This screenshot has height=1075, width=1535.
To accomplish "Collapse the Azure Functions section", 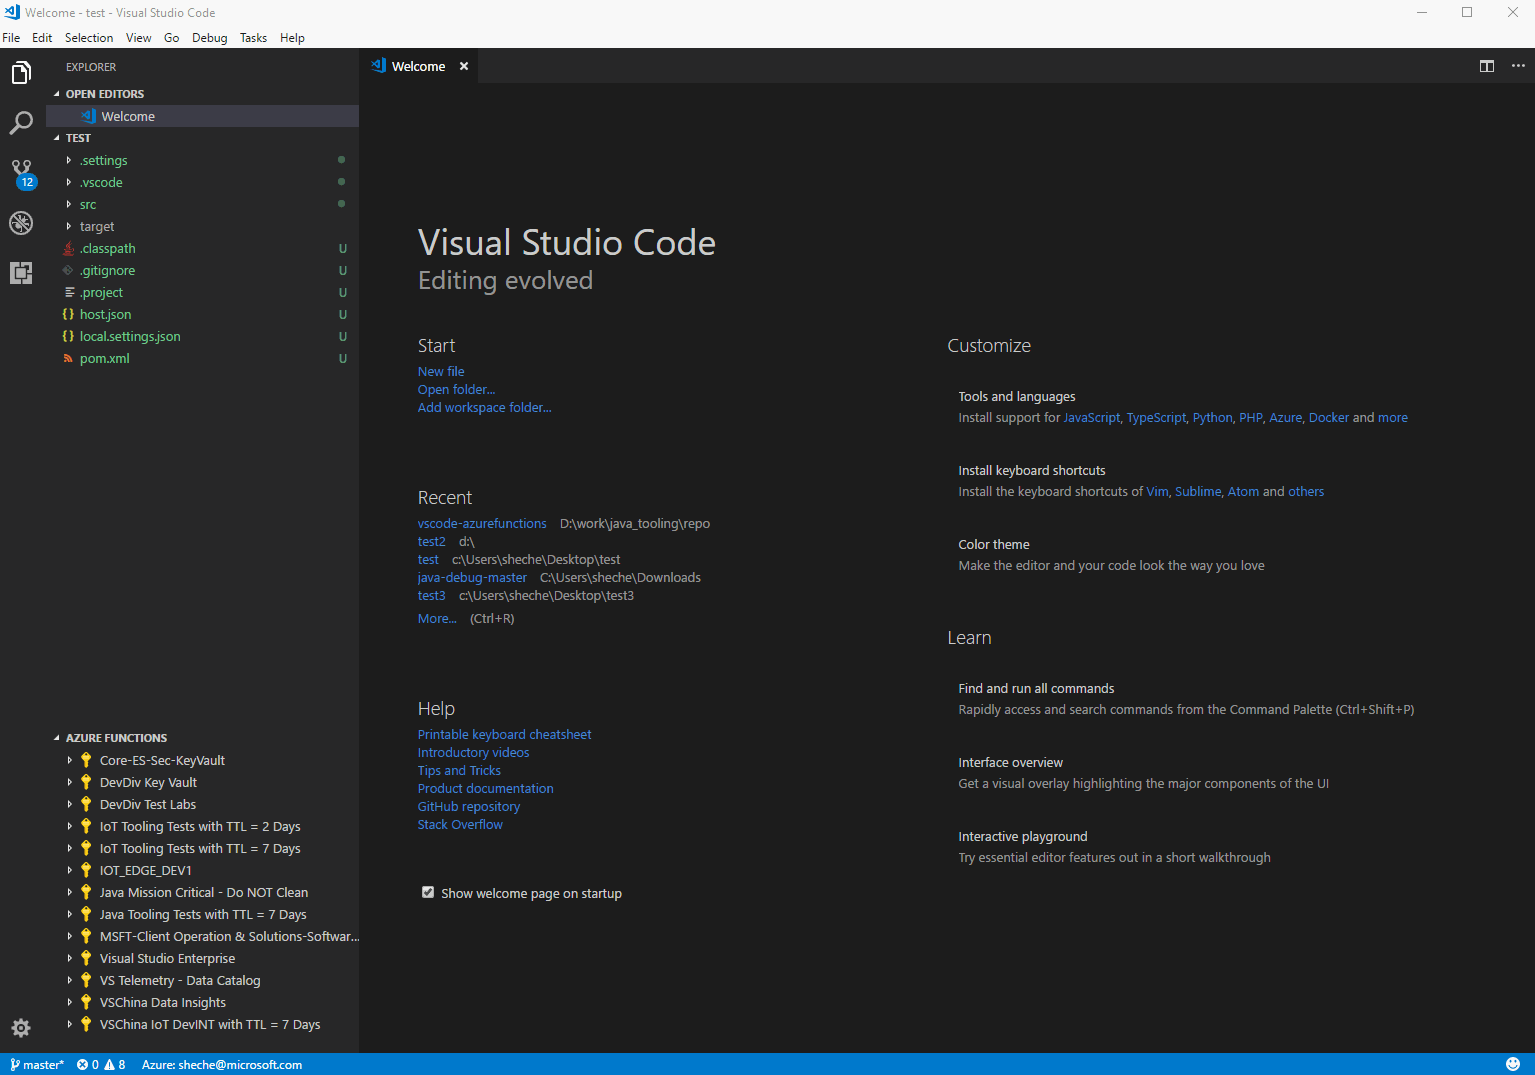I will click(57, 738).
